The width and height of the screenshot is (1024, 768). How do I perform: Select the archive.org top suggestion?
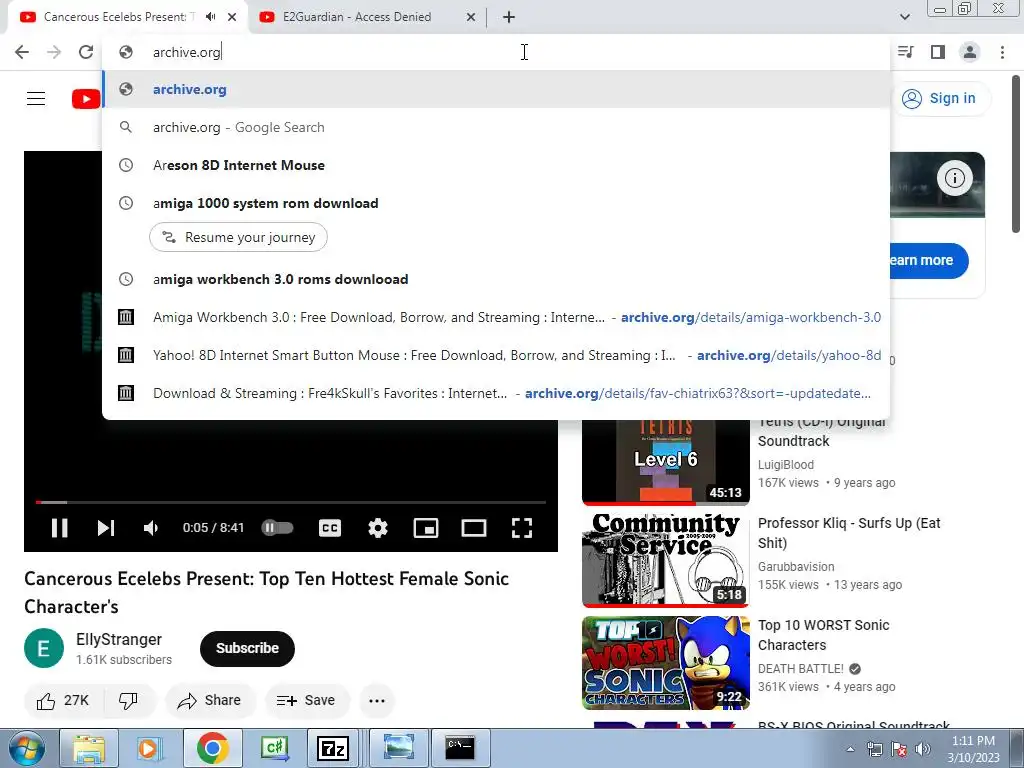(x=496, y=89)
